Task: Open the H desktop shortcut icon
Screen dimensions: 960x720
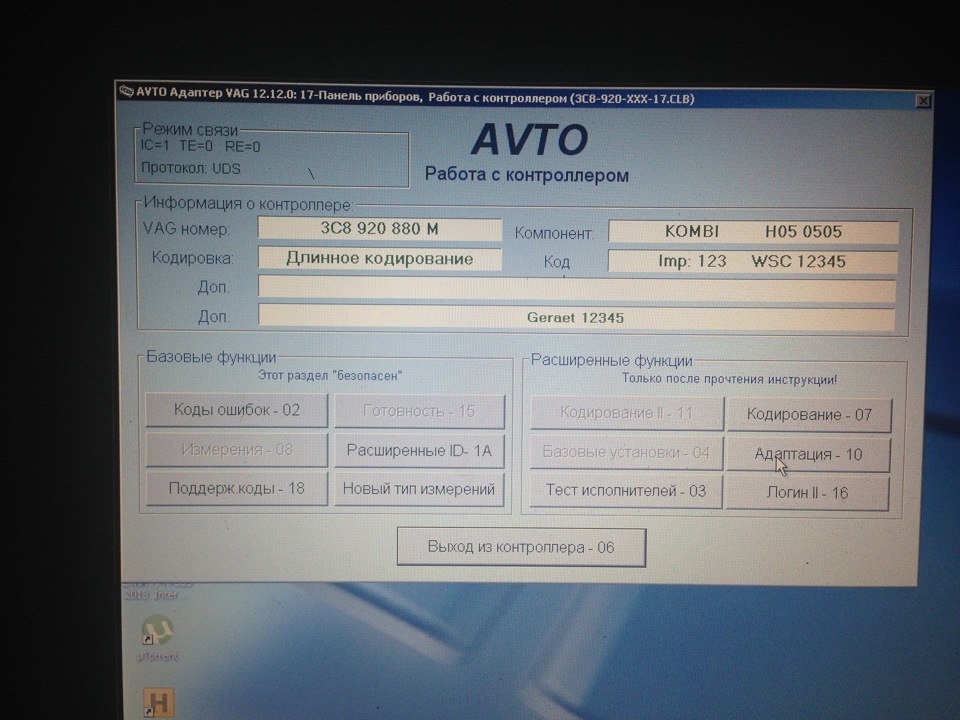Action: click(x=158, y=703)
